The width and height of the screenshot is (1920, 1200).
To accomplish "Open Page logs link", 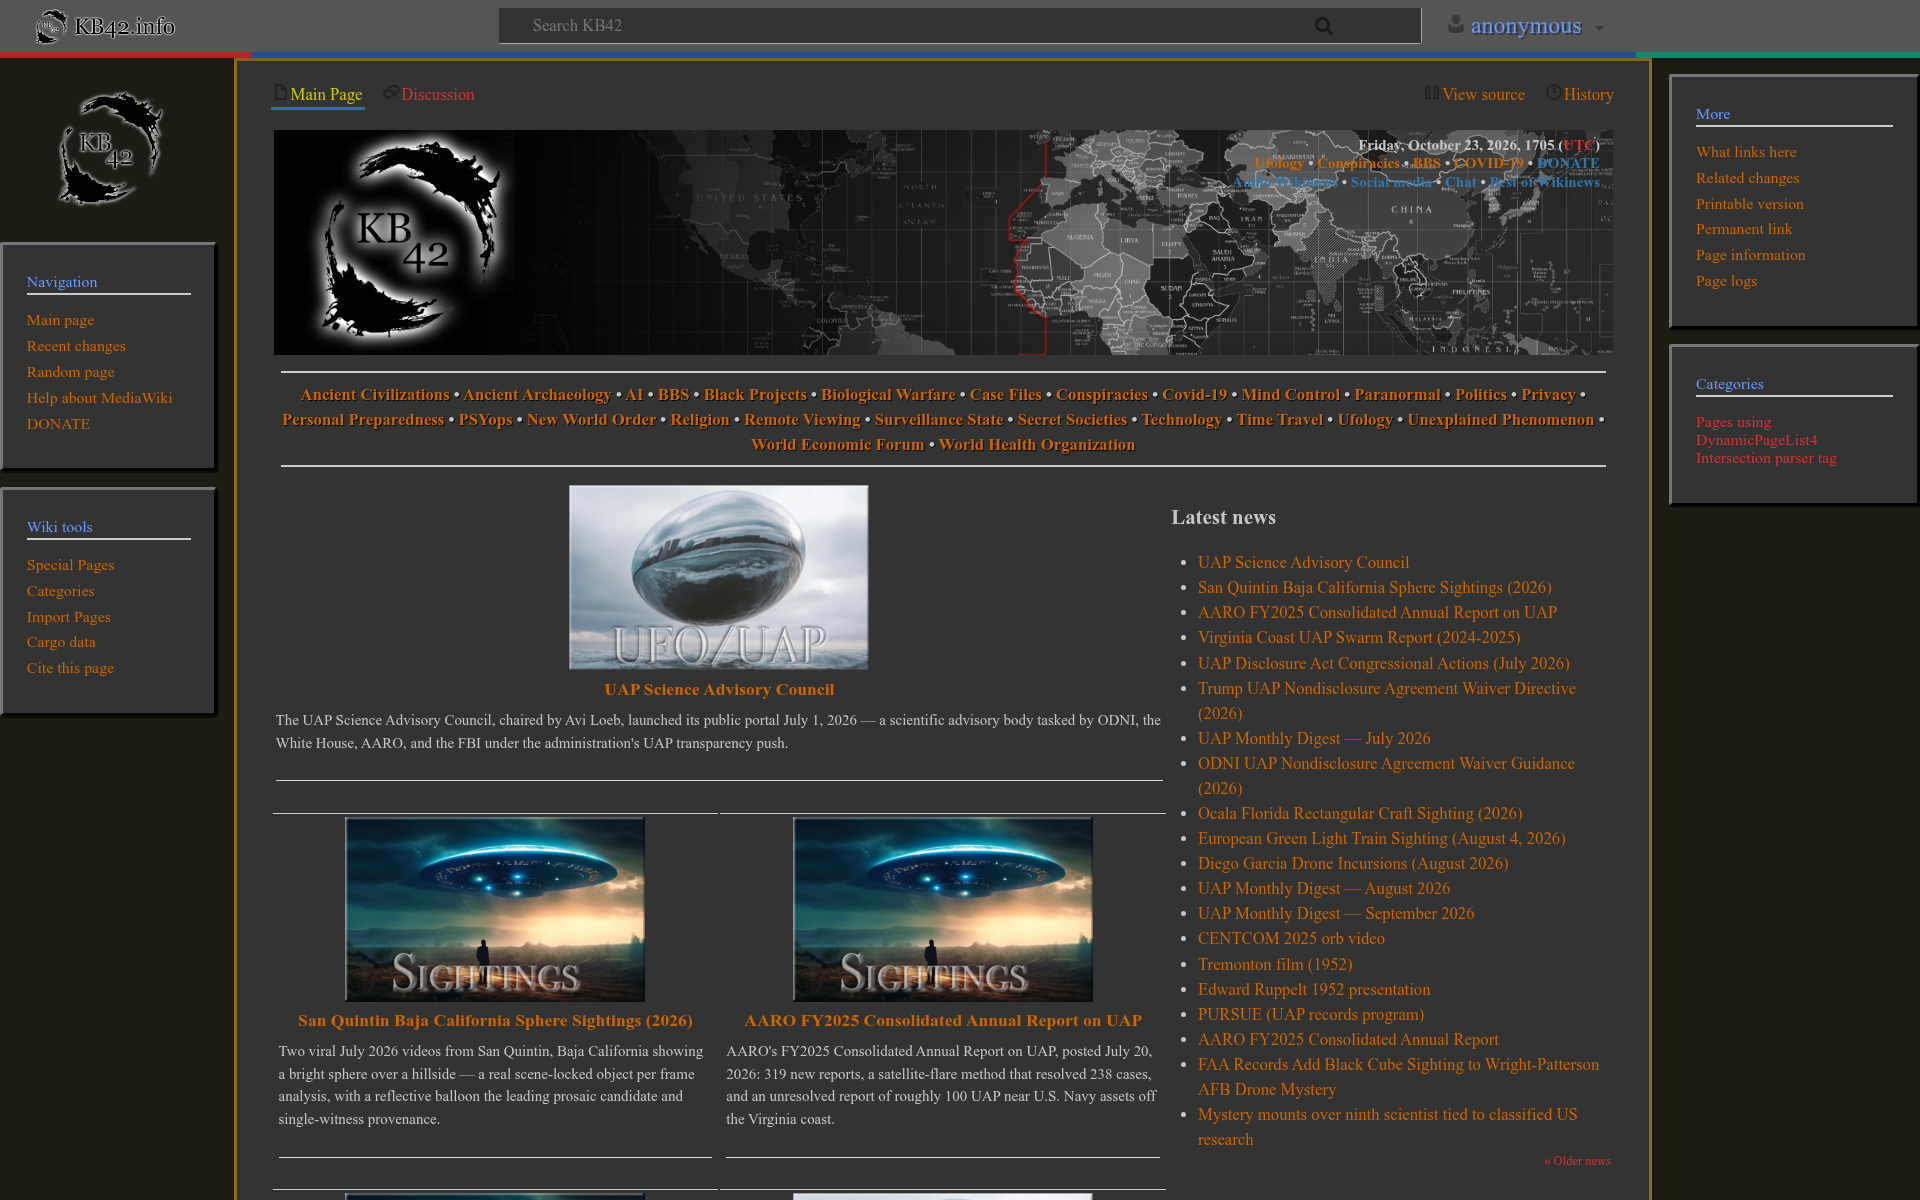I will pos(1726,281).
